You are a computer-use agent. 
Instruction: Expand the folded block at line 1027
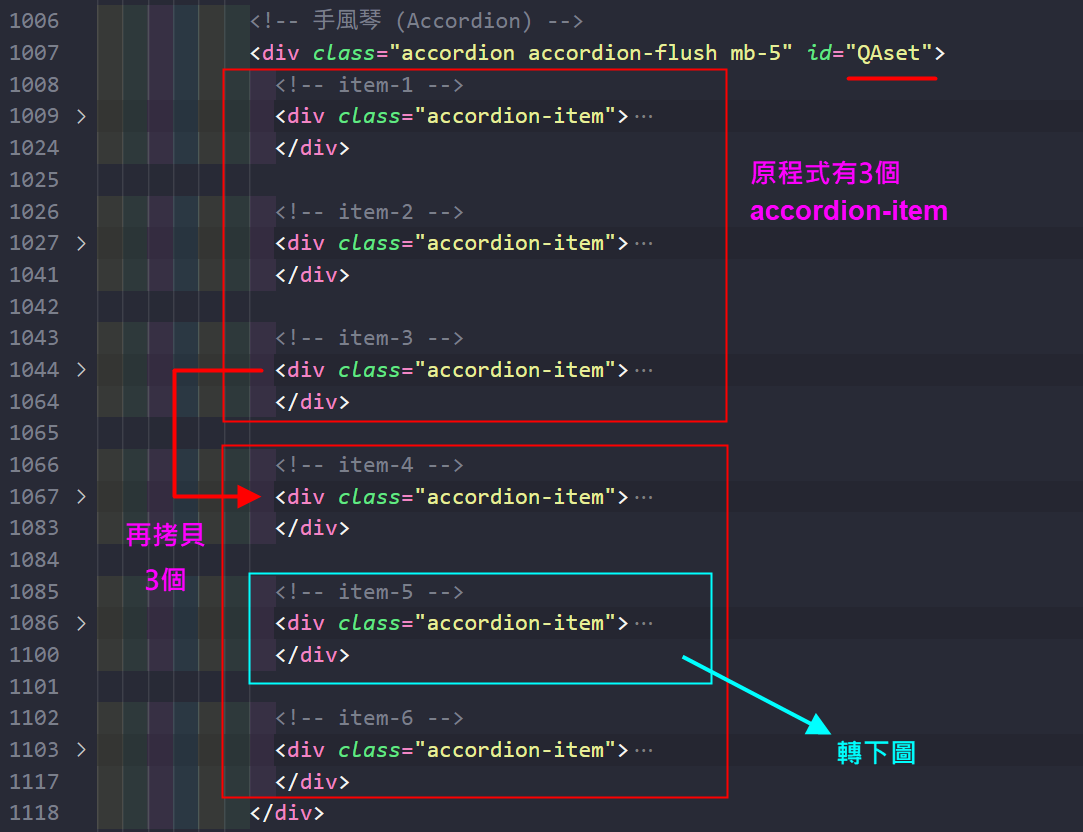coord(81,243)
